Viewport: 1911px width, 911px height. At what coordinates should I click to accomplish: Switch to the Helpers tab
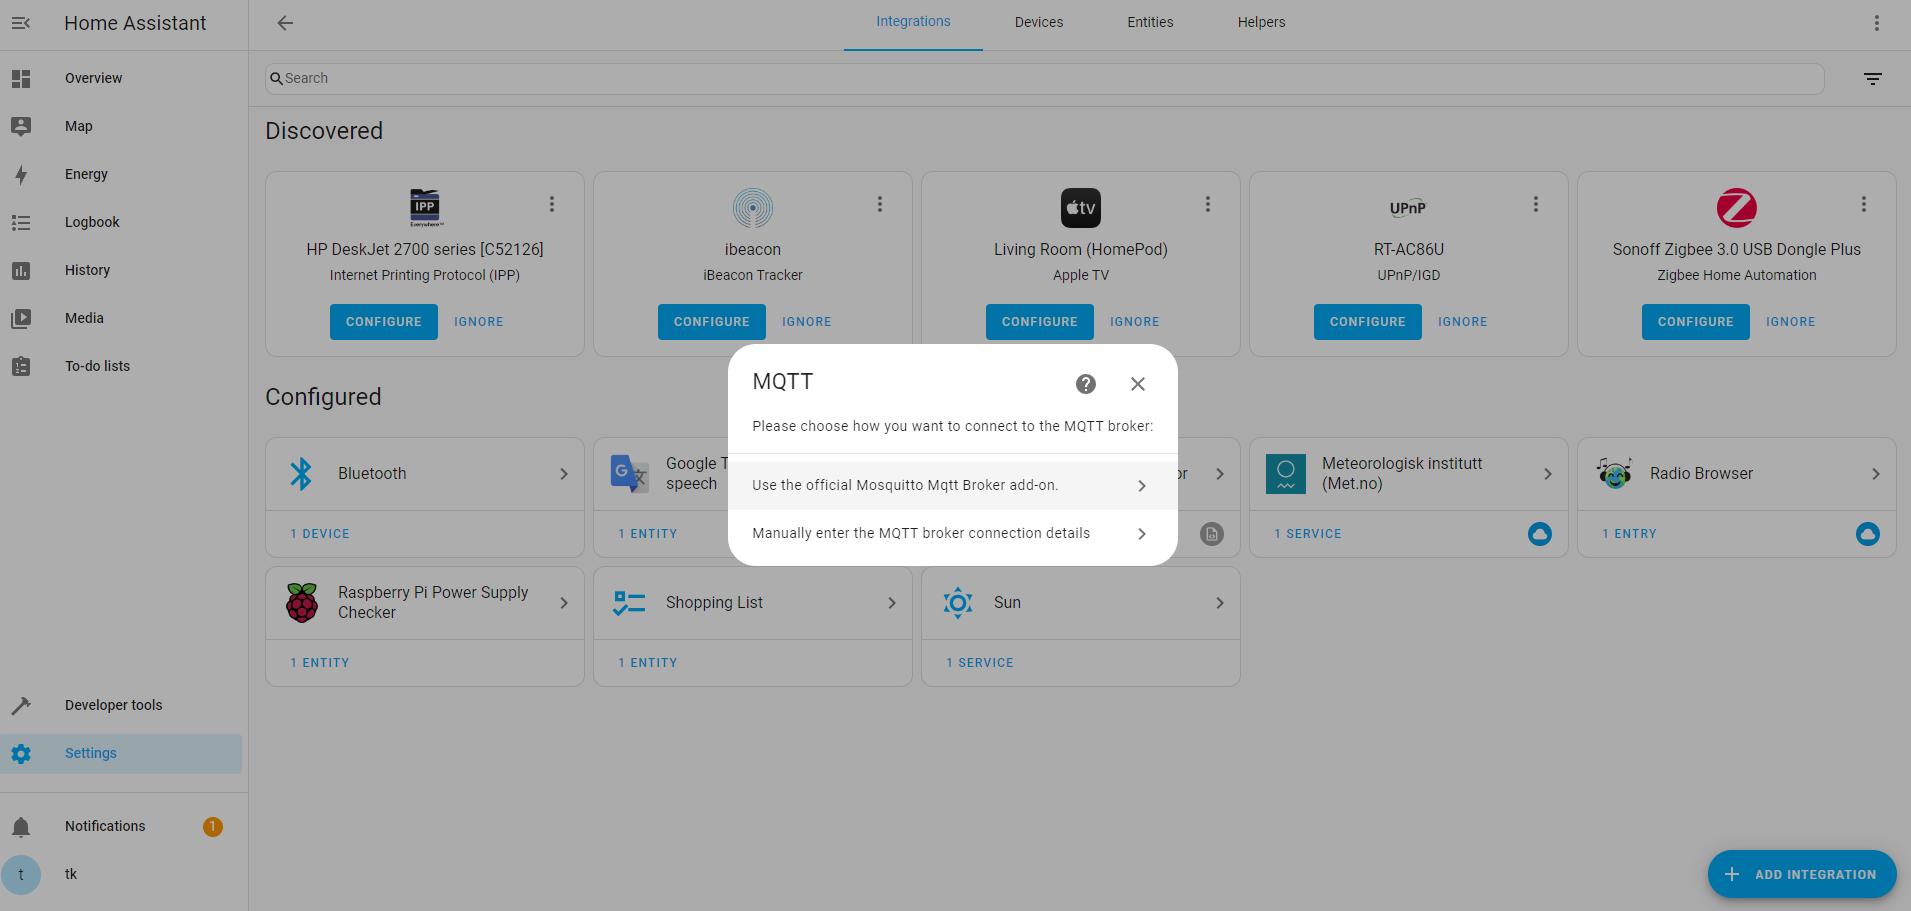pos(1260,23)
